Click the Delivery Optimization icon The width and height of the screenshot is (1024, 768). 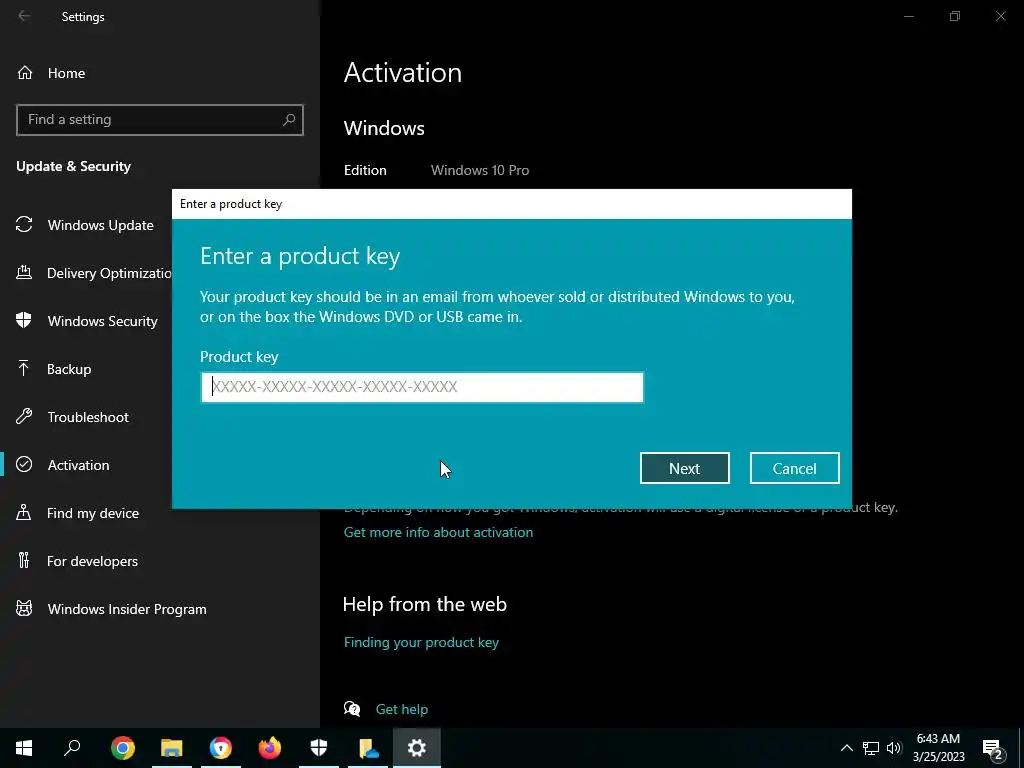(x=24, y=272)
